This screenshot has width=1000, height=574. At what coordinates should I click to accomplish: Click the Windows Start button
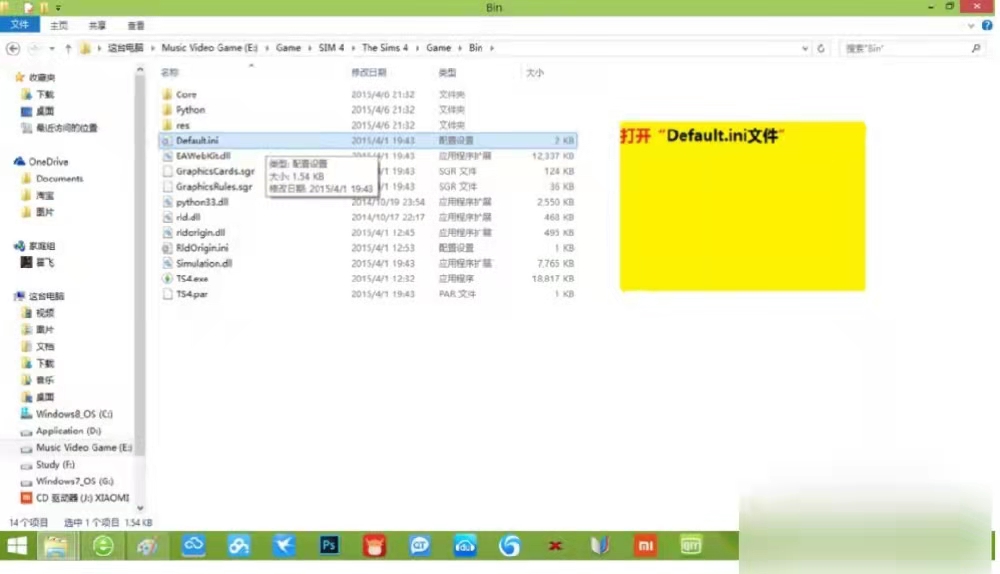17,546
